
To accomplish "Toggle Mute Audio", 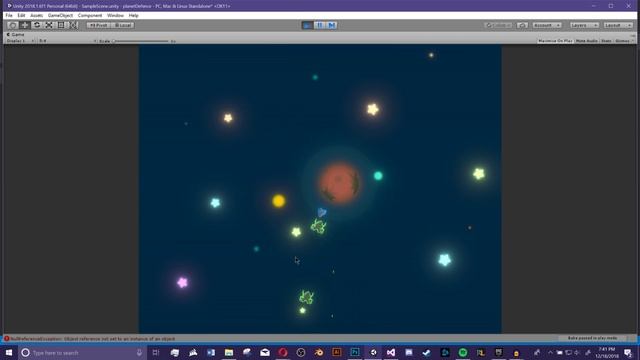I will pyautogui.click(x=587, y=41).
